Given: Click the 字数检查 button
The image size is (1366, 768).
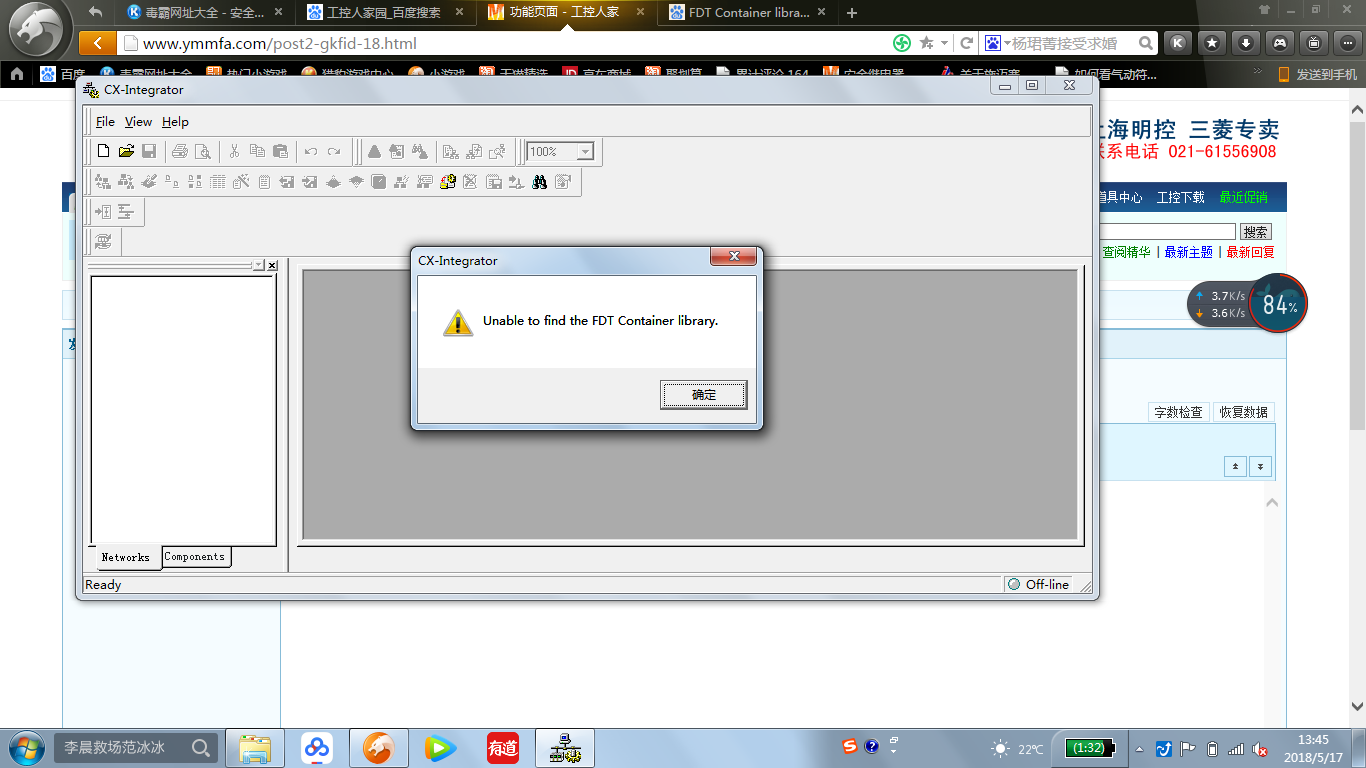Looking at the screenshot, I should 1178,412.
